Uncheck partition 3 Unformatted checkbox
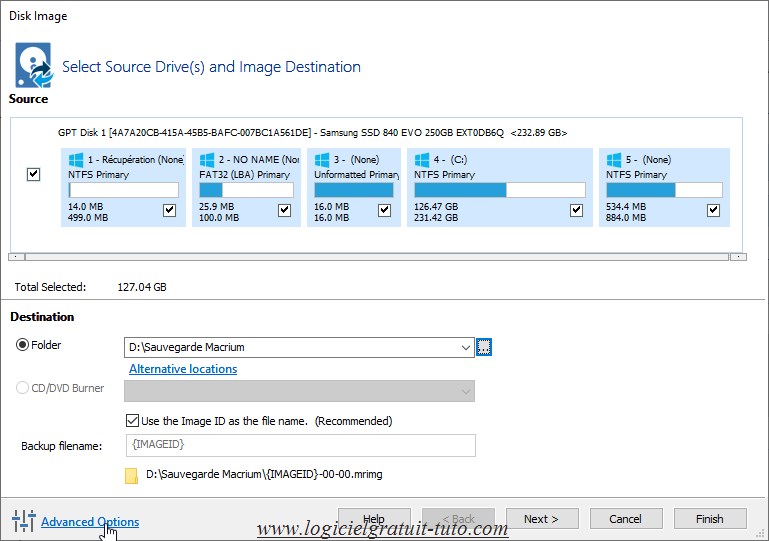 pos(384,210)
